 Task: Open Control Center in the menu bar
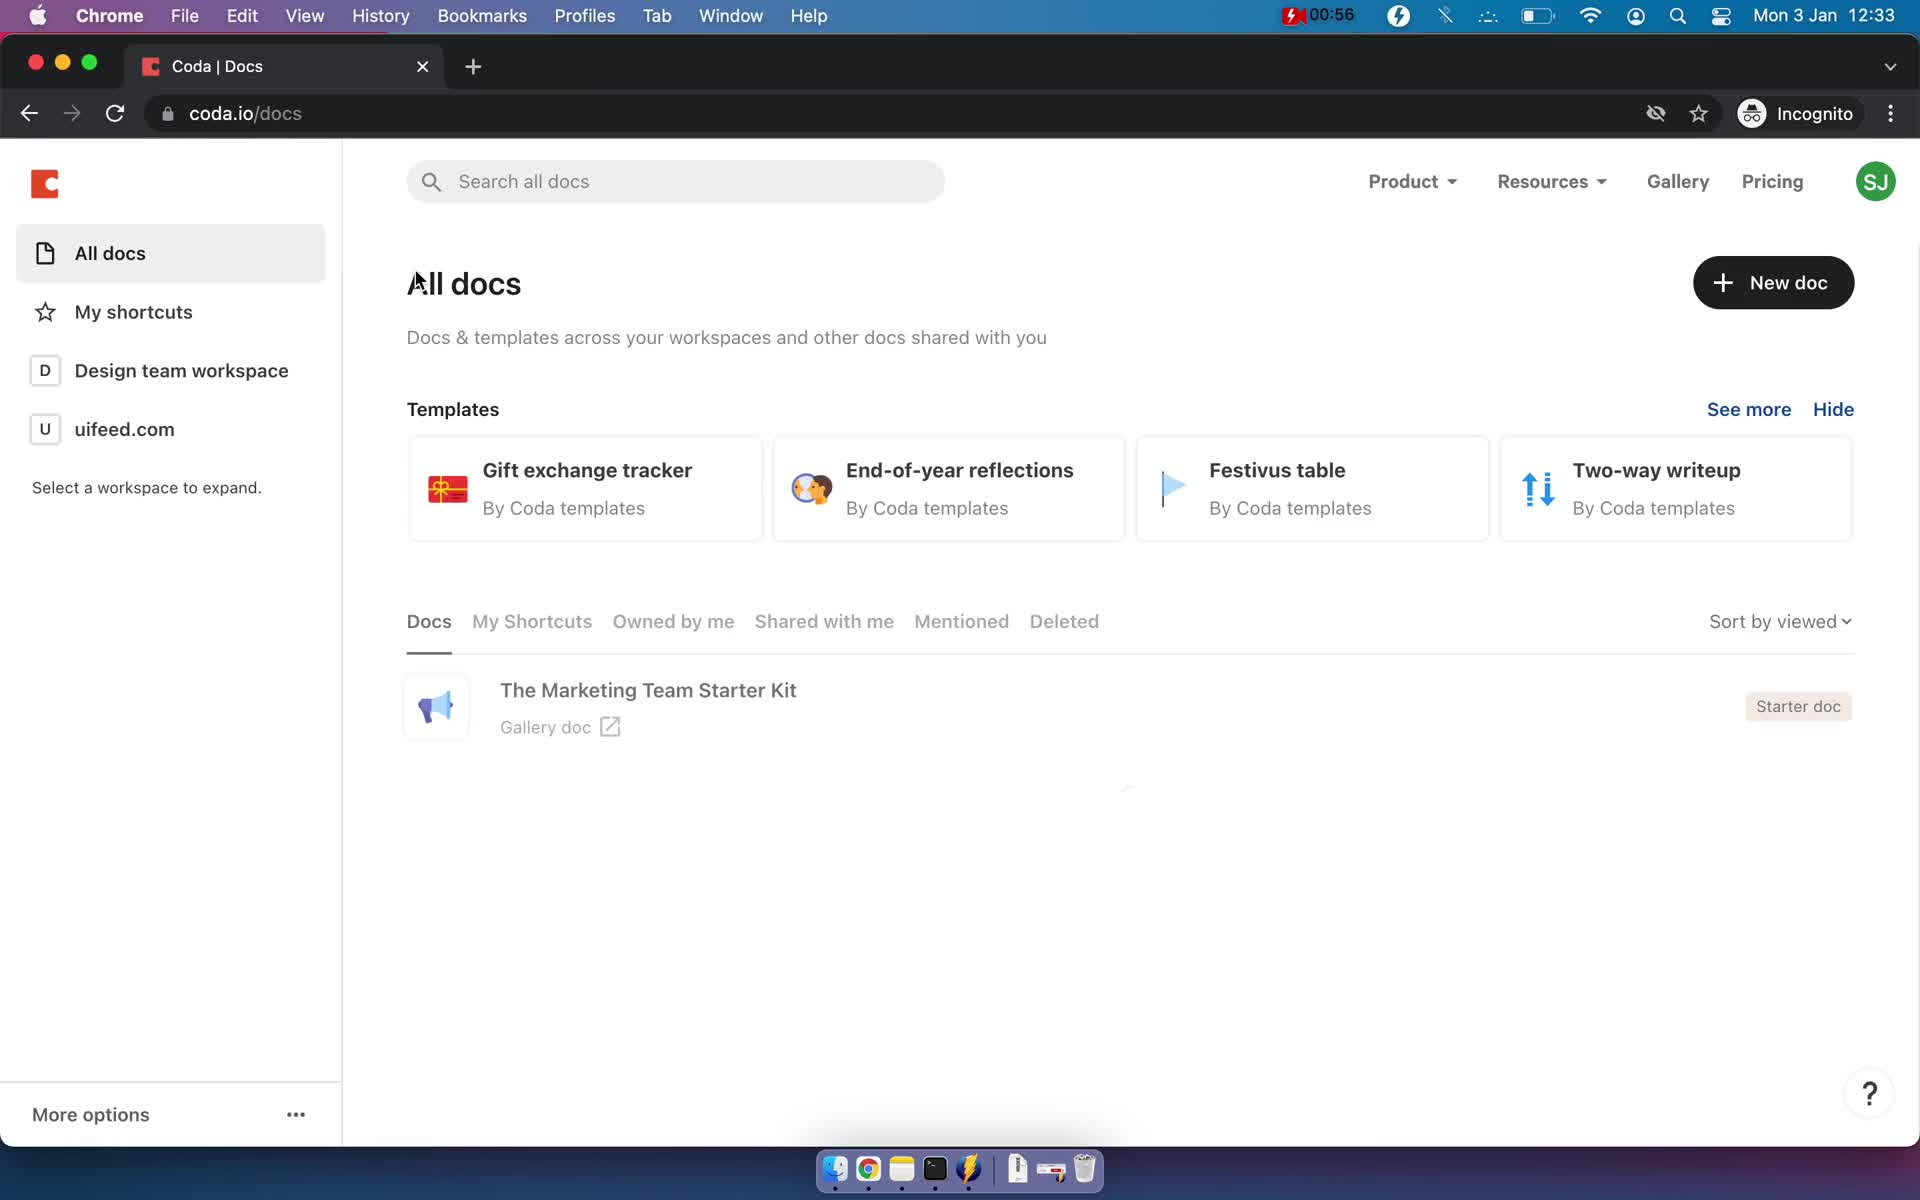(x=1721, y=16)
